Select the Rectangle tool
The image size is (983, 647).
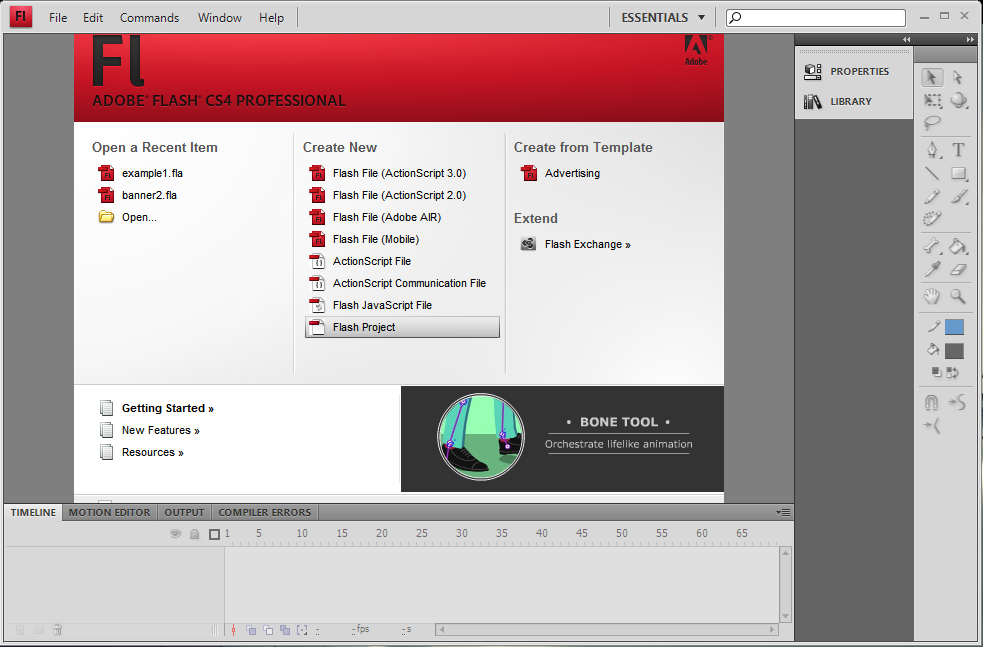[x=958, y=173]
